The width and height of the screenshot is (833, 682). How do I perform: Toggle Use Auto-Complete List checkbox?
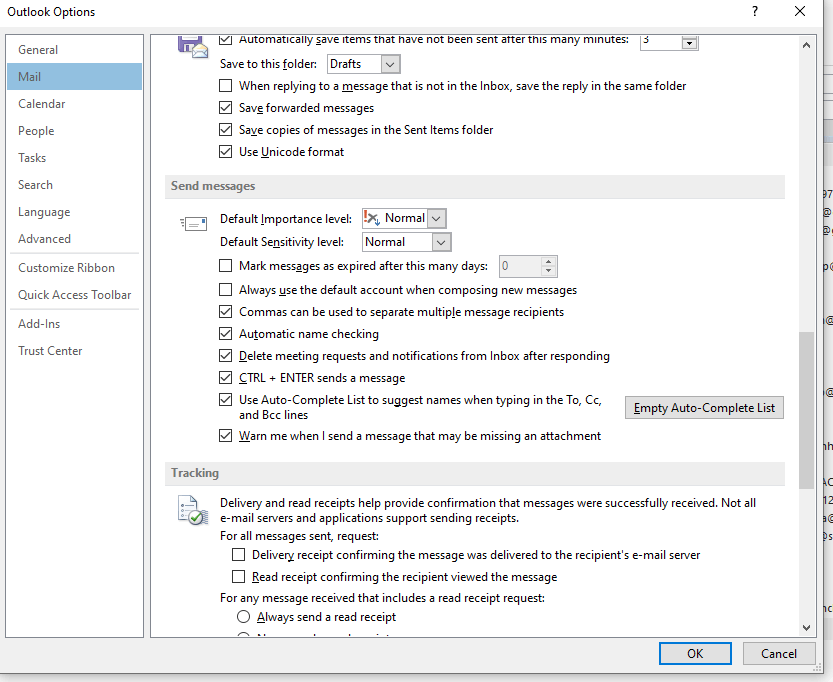coord(226,399)
